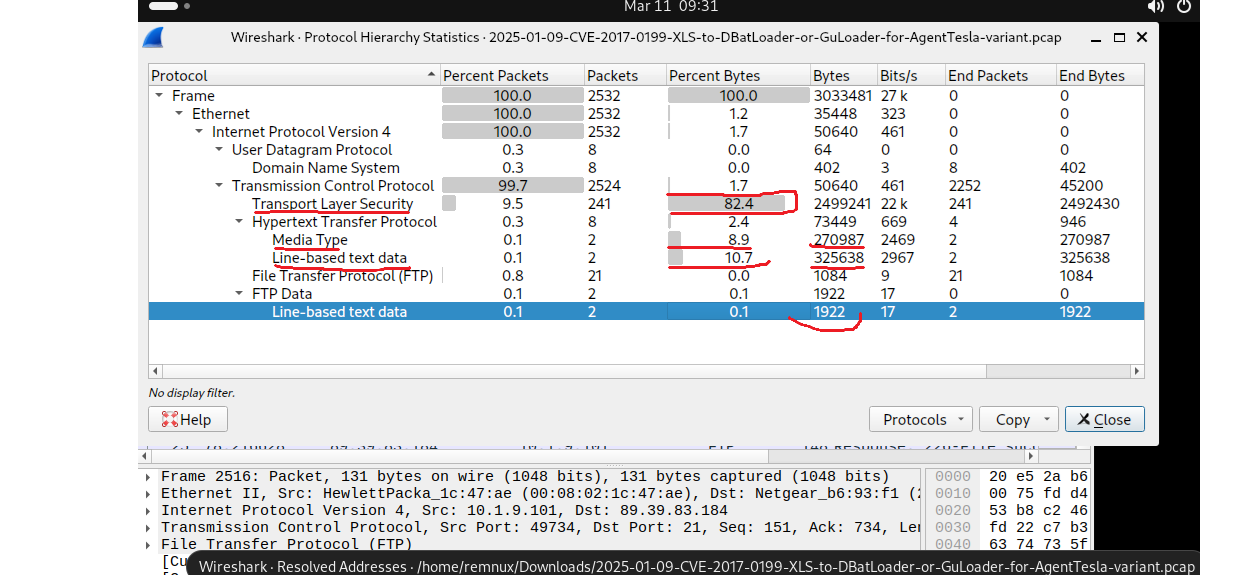Collapse the Transmission Control Protocol node

(x=219, y=186)
